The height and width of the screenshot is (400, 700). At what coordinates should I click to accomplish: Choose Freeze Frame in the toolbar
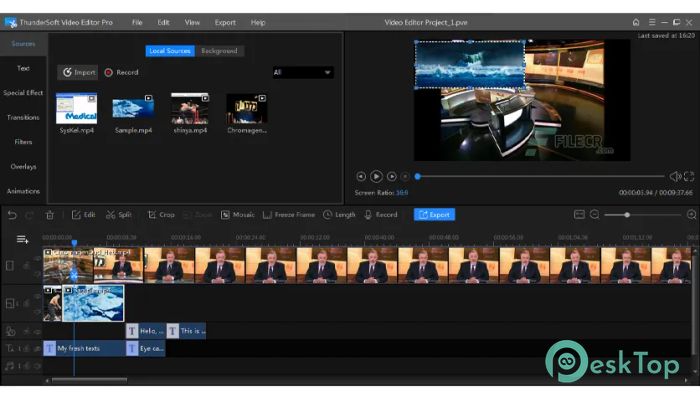pos(289,215)
